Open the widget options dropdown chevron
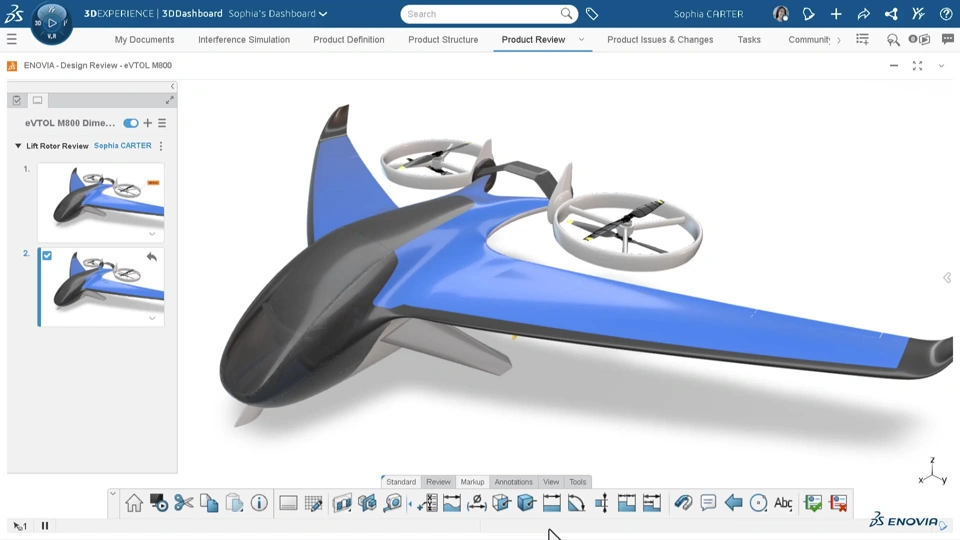Image resolution: width=960 pixels, height=540 pixels. pos(941,66)
